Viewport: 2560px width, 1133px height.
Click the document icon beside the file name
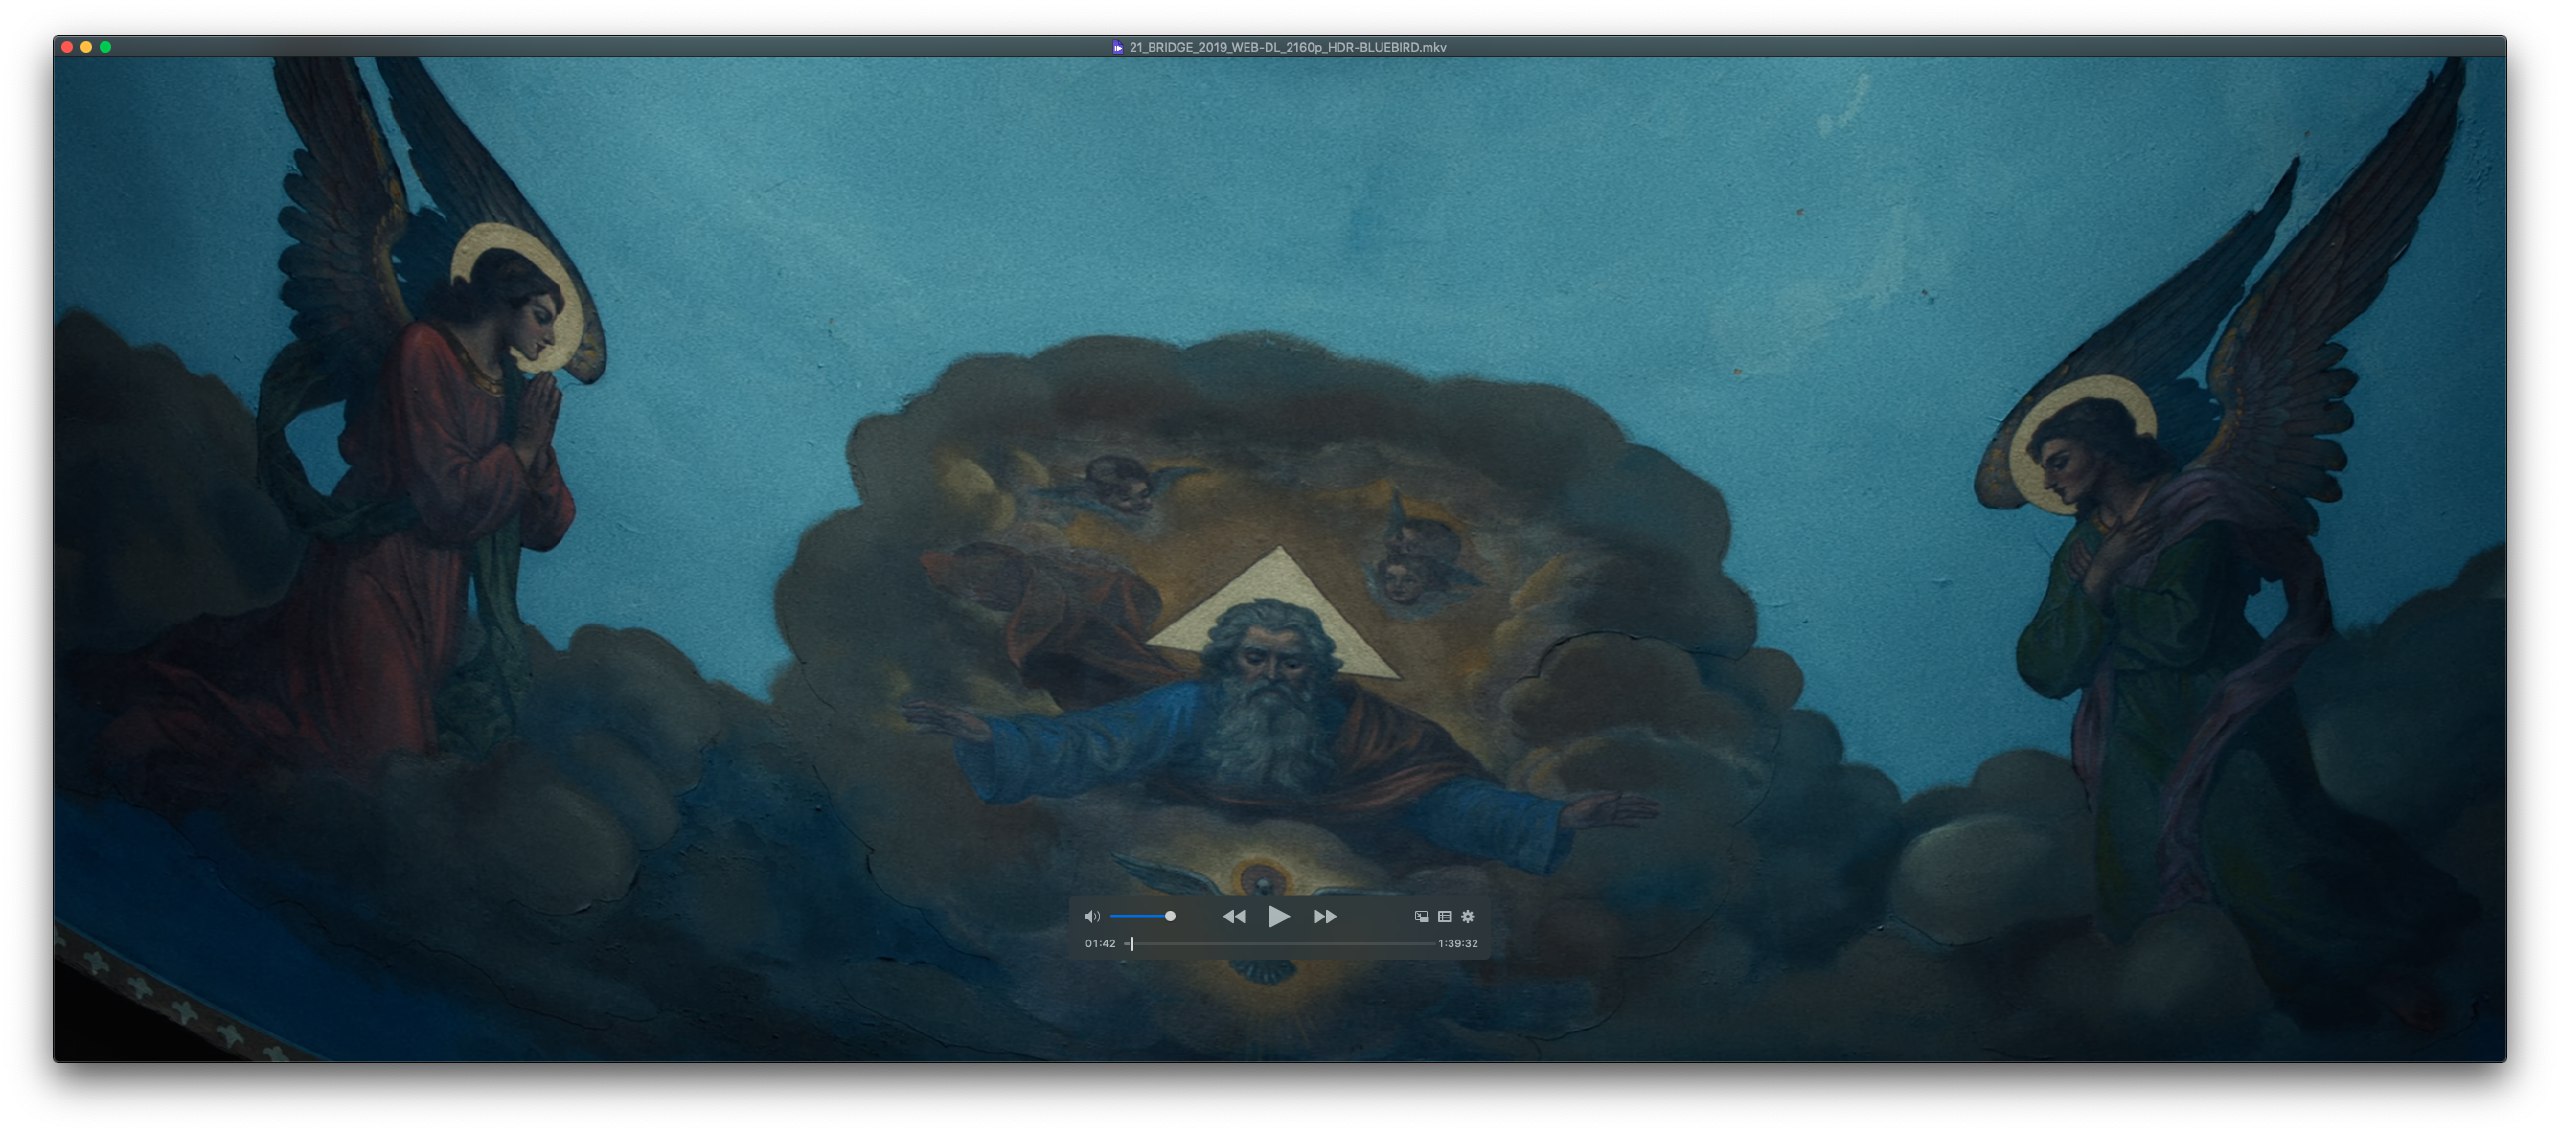pos(1117,47)
